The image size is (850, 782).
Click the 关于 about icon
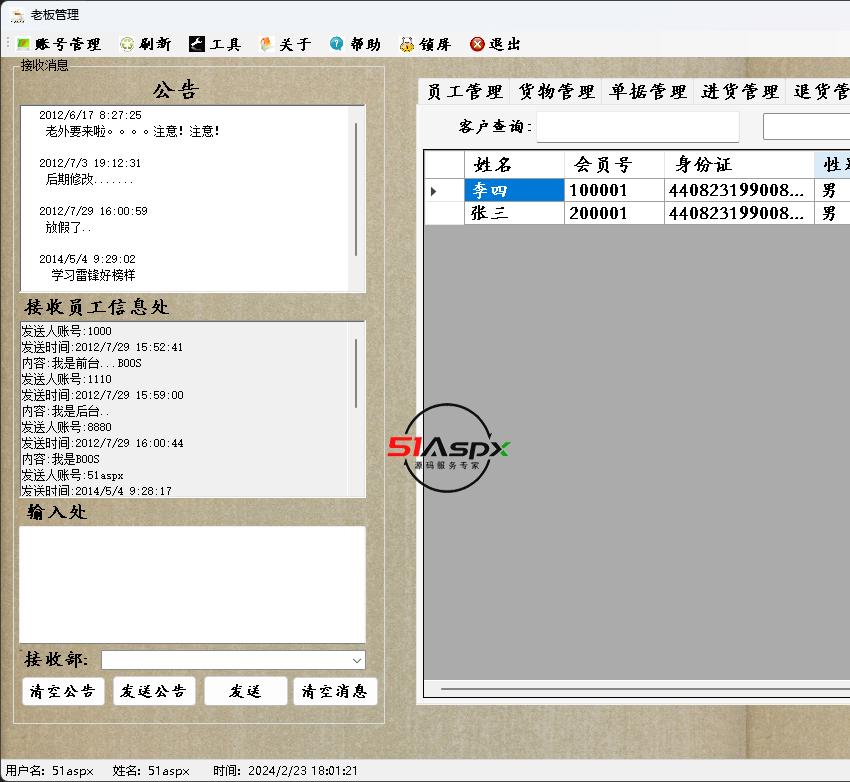tap(266, 44)
